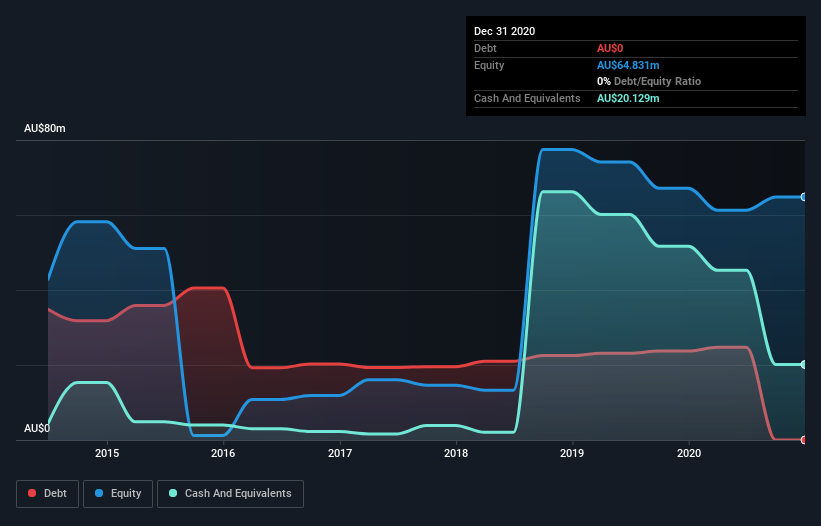Screen dimensions: 821x526
Task: Click the red AU$0 debt value in tooltip
Action: click(610, 48)
